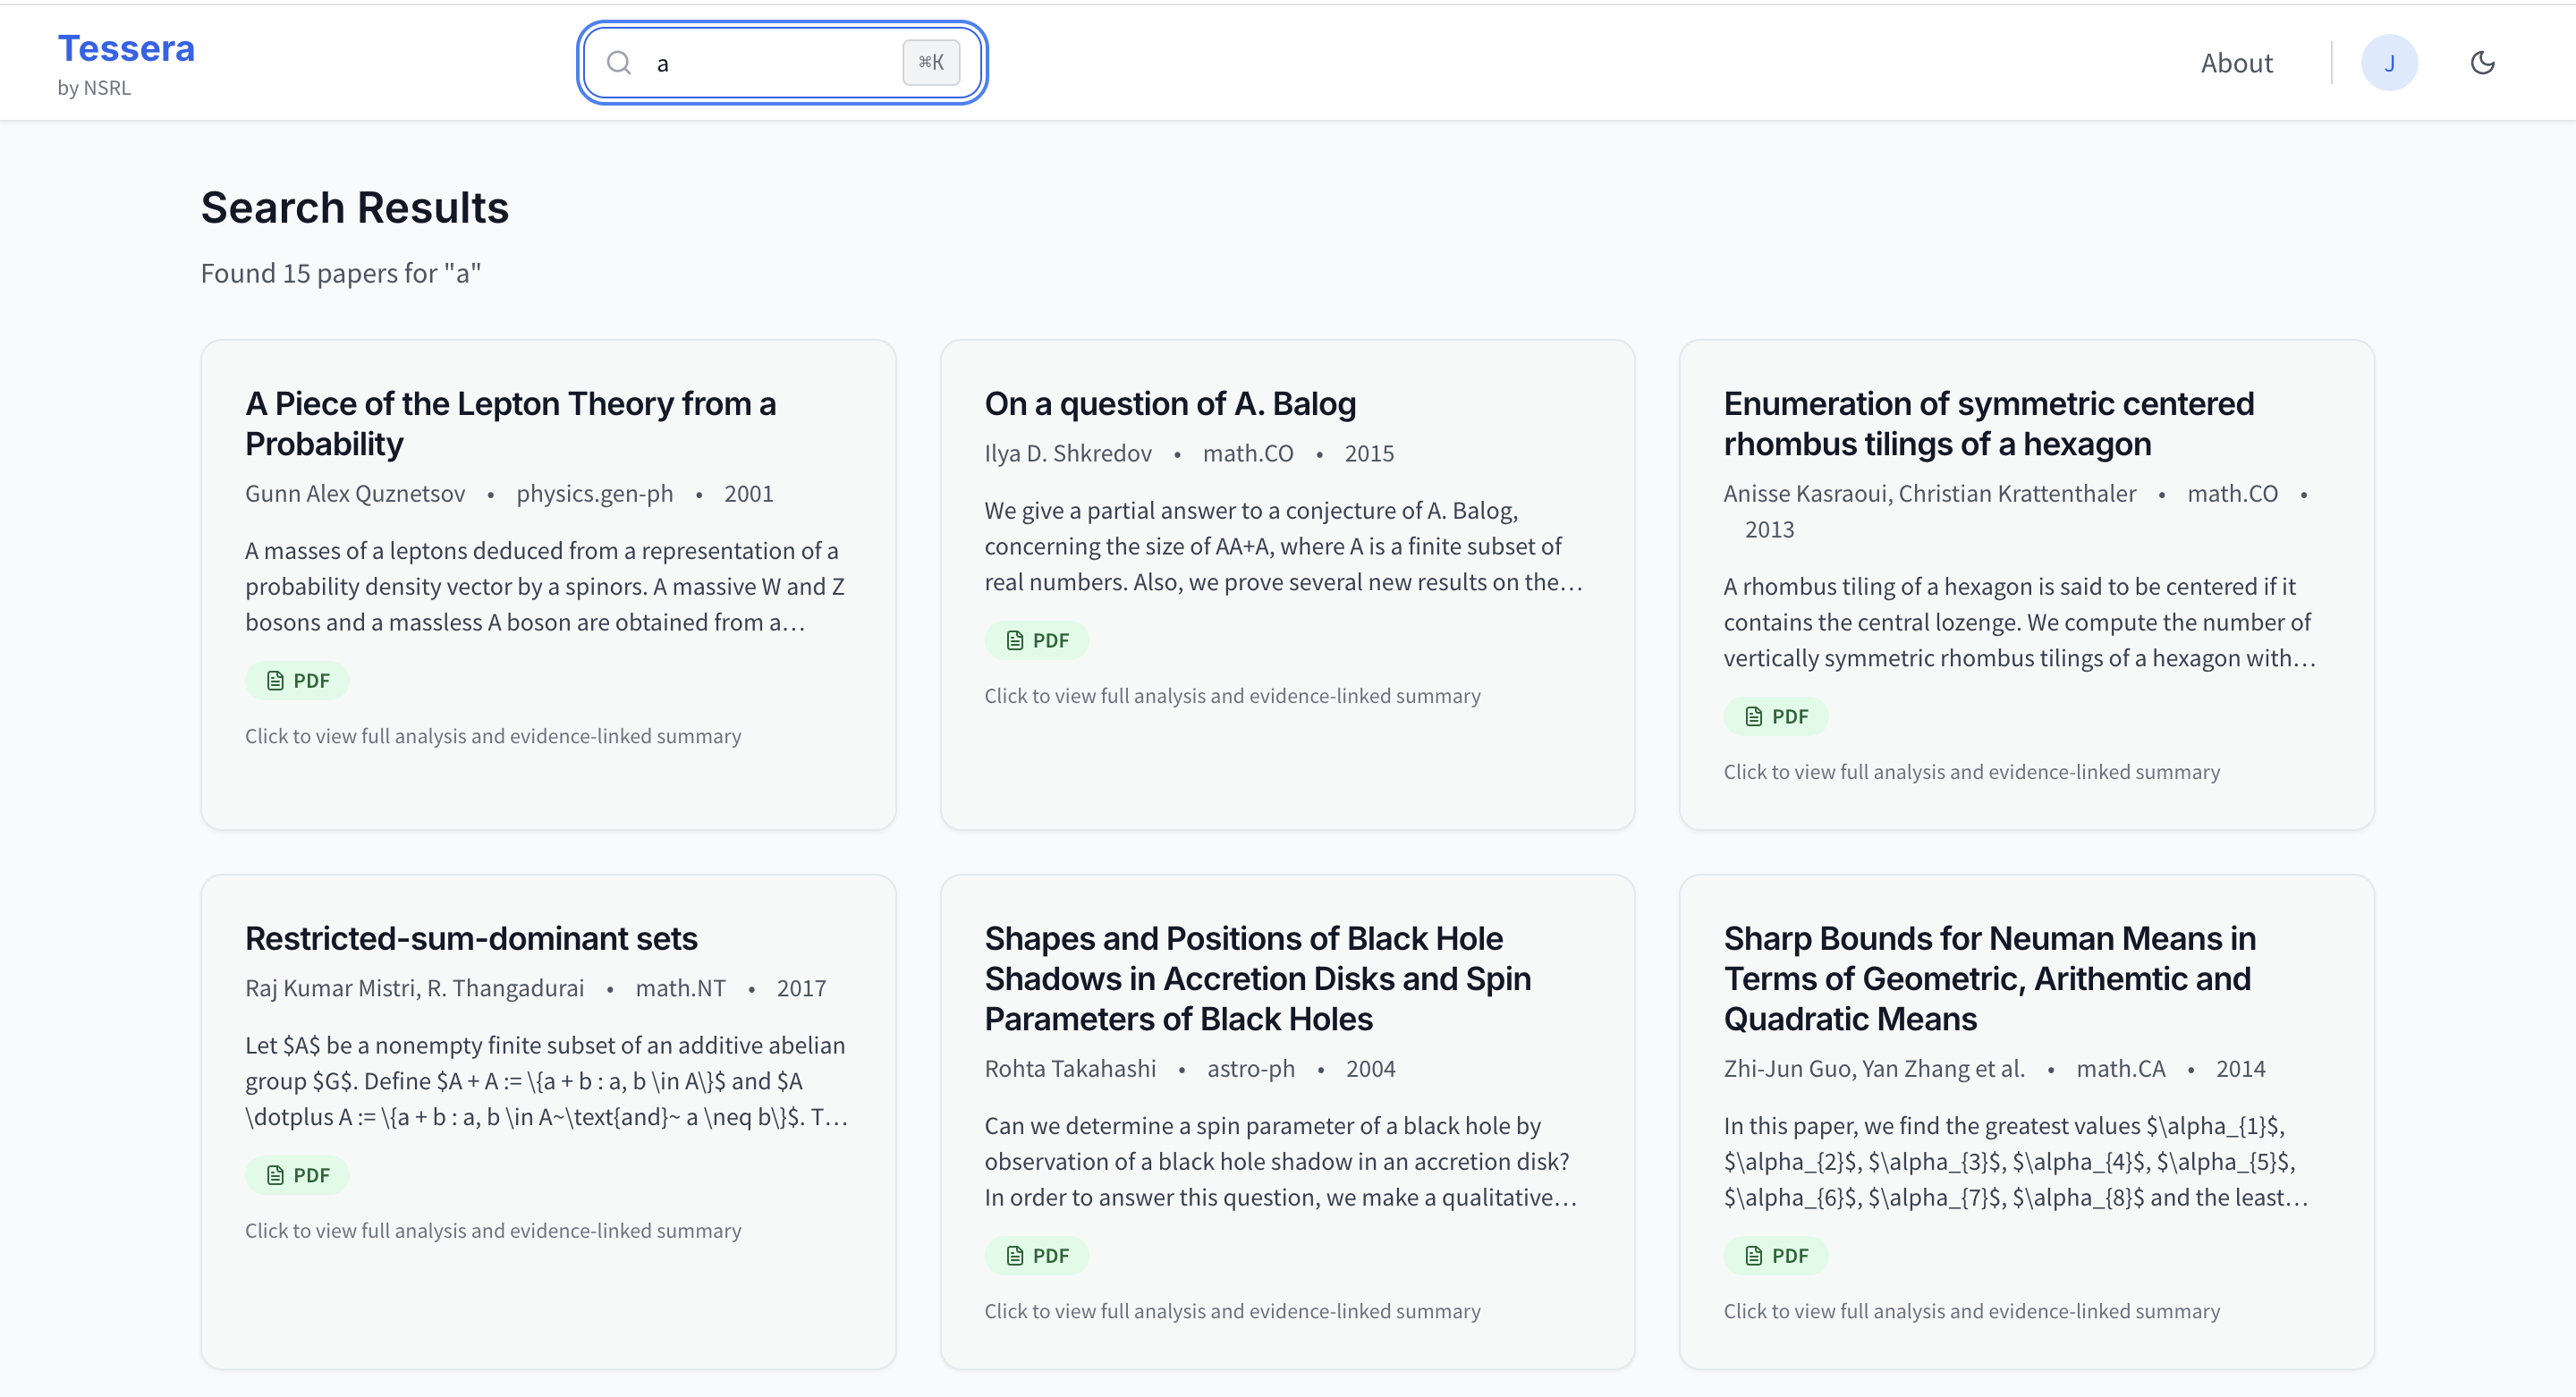Viewport: 2576px width, 1397px height.
Task: Go to the Tessera home logo
Action: point(126,48)
